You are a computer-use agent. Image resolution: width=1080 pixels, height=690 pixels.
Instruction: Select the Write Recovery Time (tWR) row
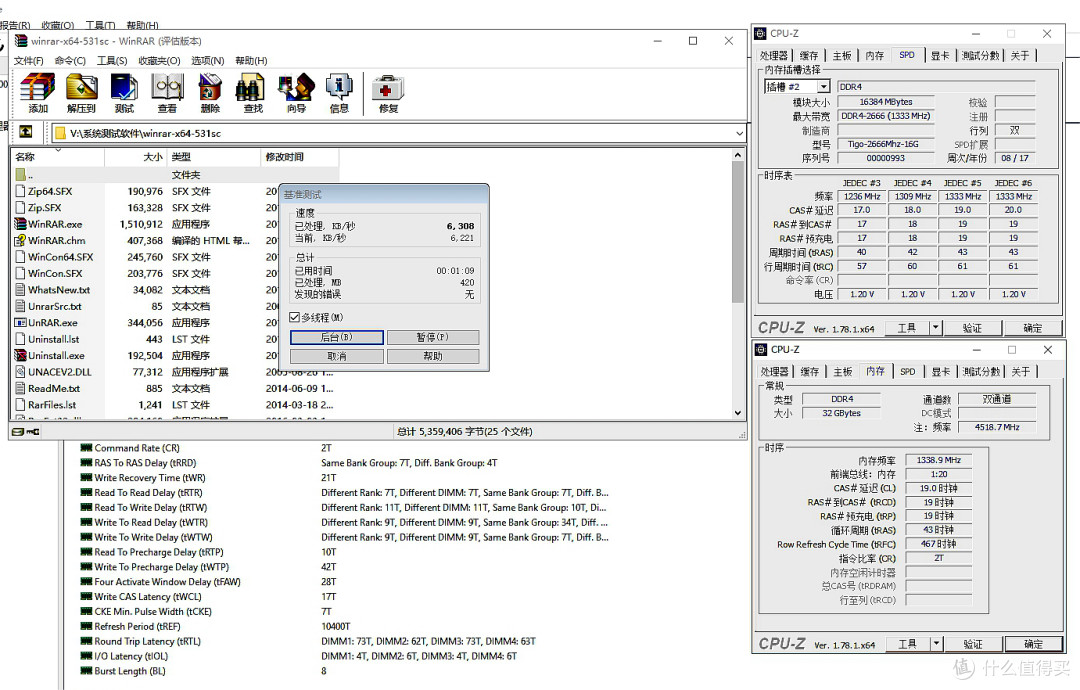344,477
